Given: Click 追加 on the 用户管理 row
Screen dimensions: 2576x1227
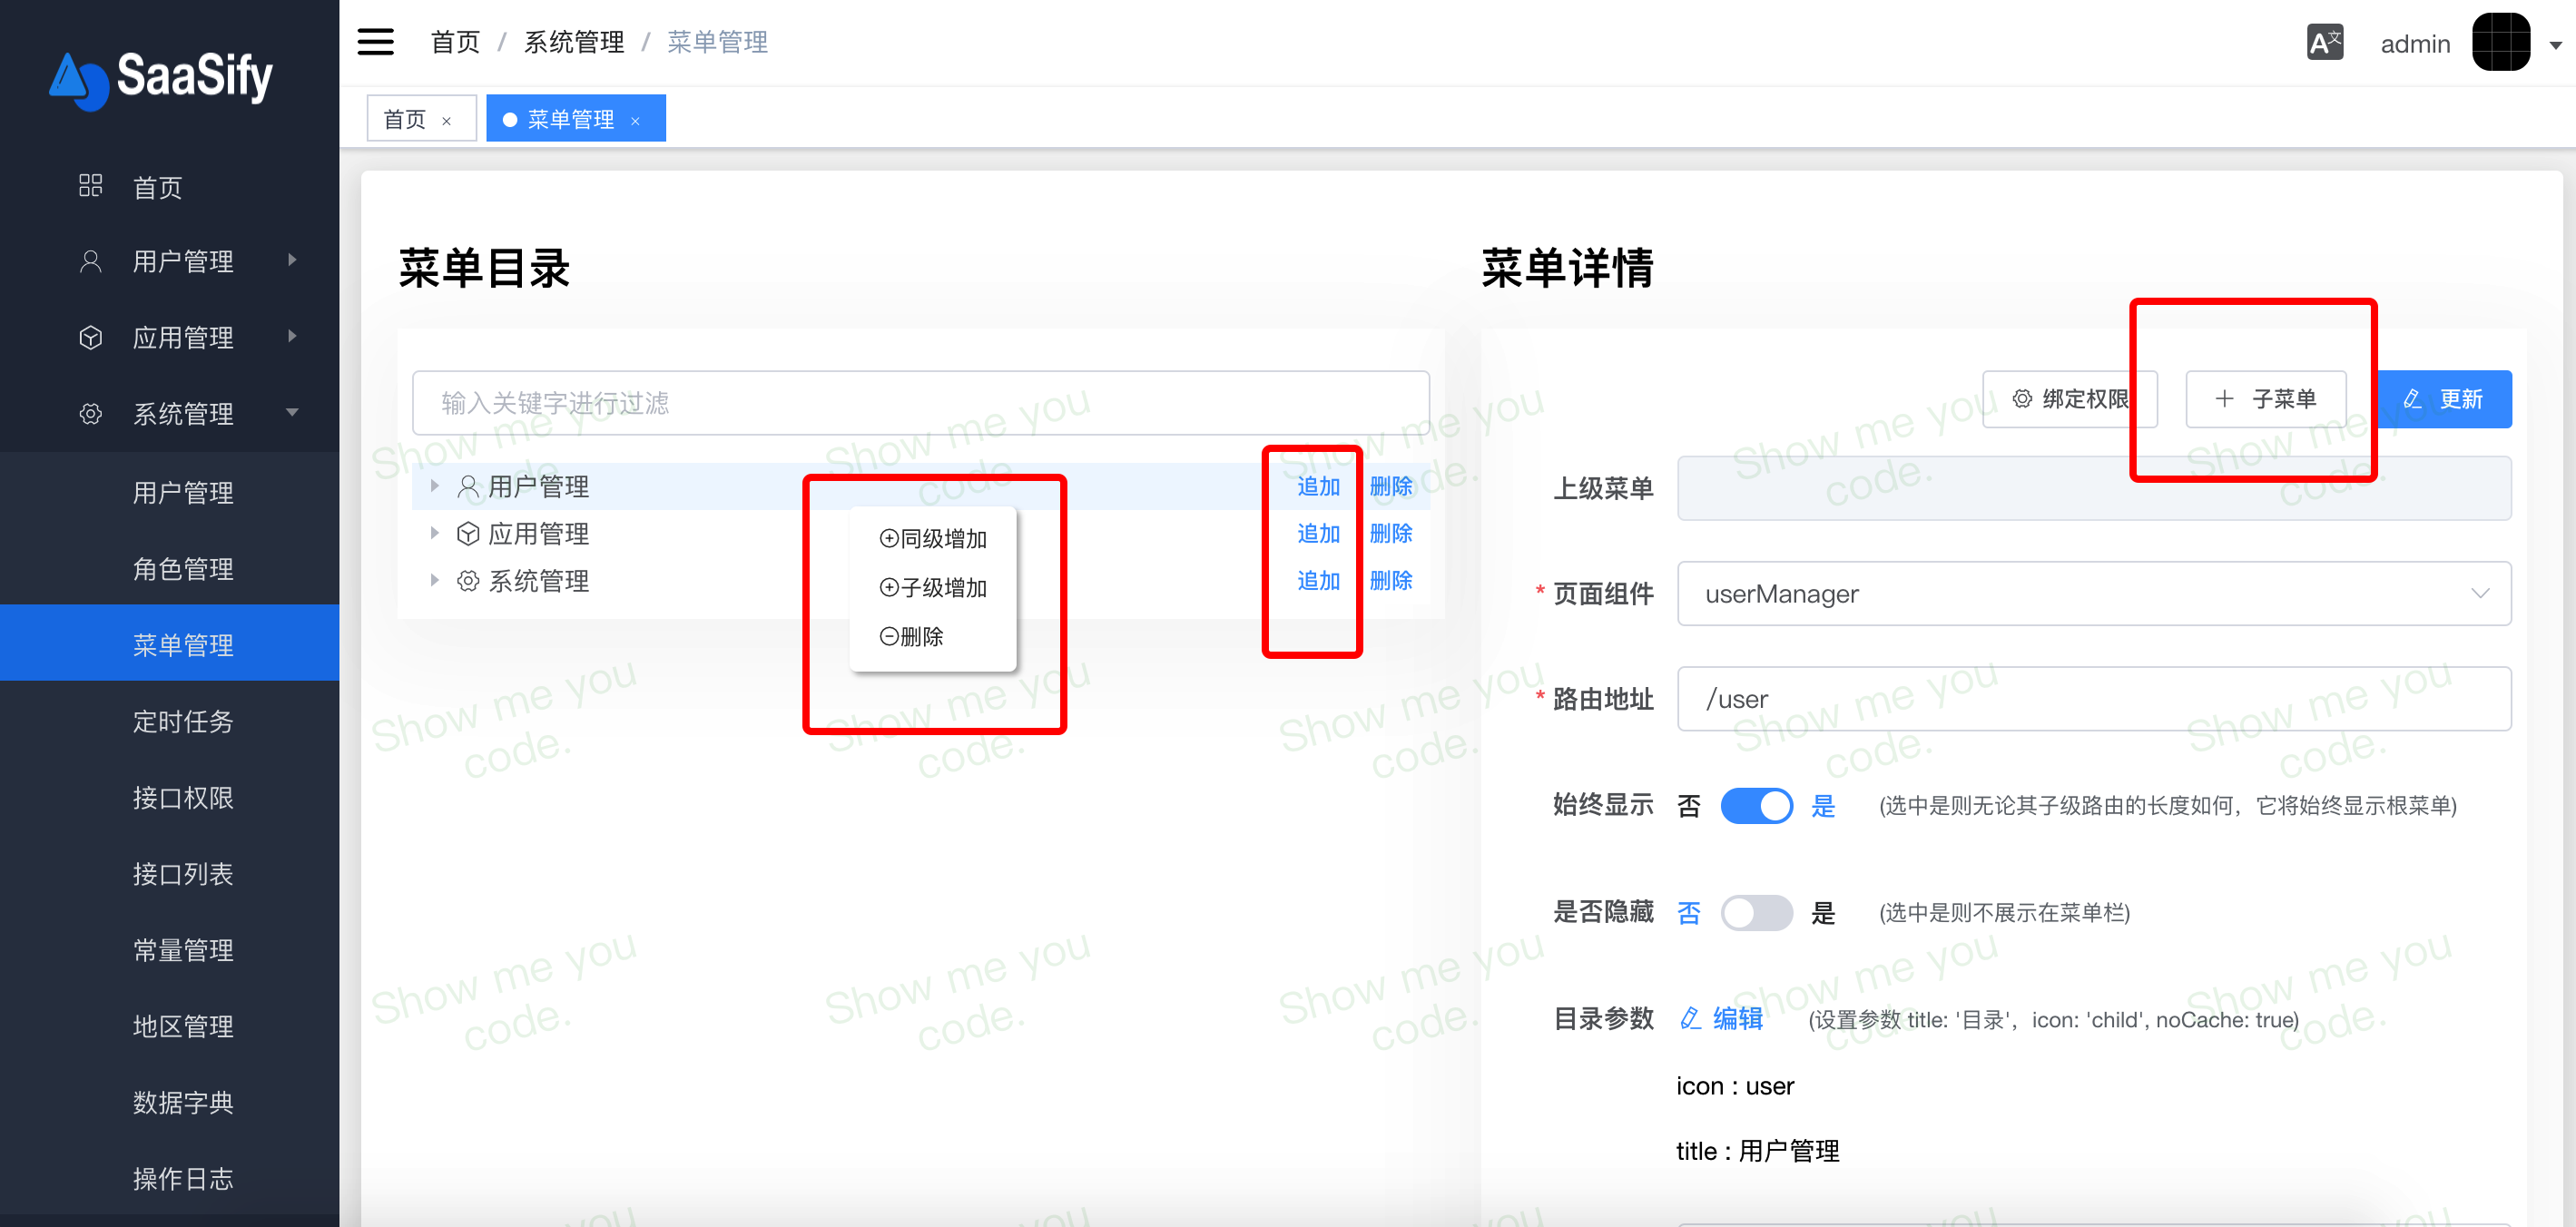Looking at the screenshot, I should [x=1318, y=486].
